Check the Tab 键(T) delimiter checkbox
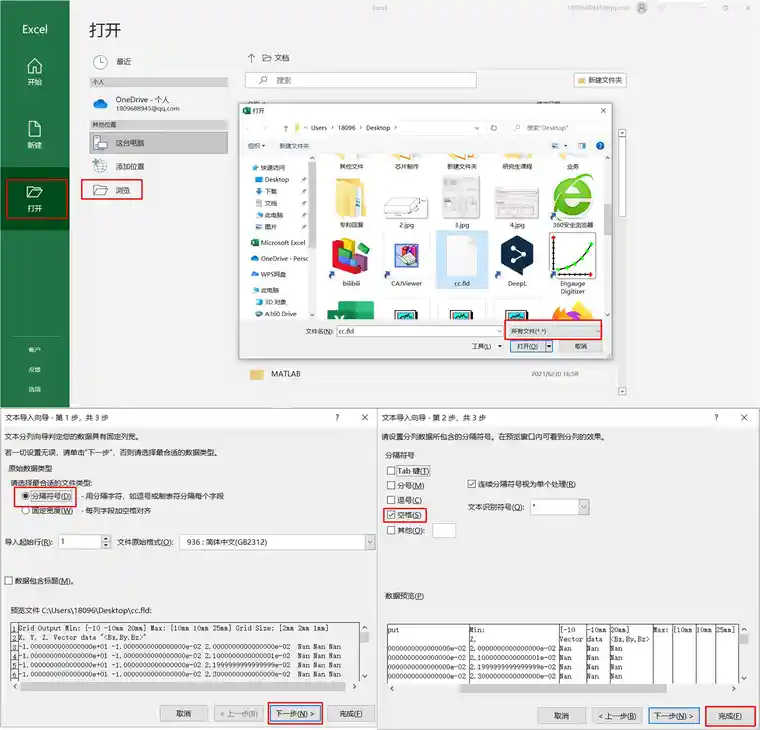Screen dimensions: 760x730 [391, 470]
